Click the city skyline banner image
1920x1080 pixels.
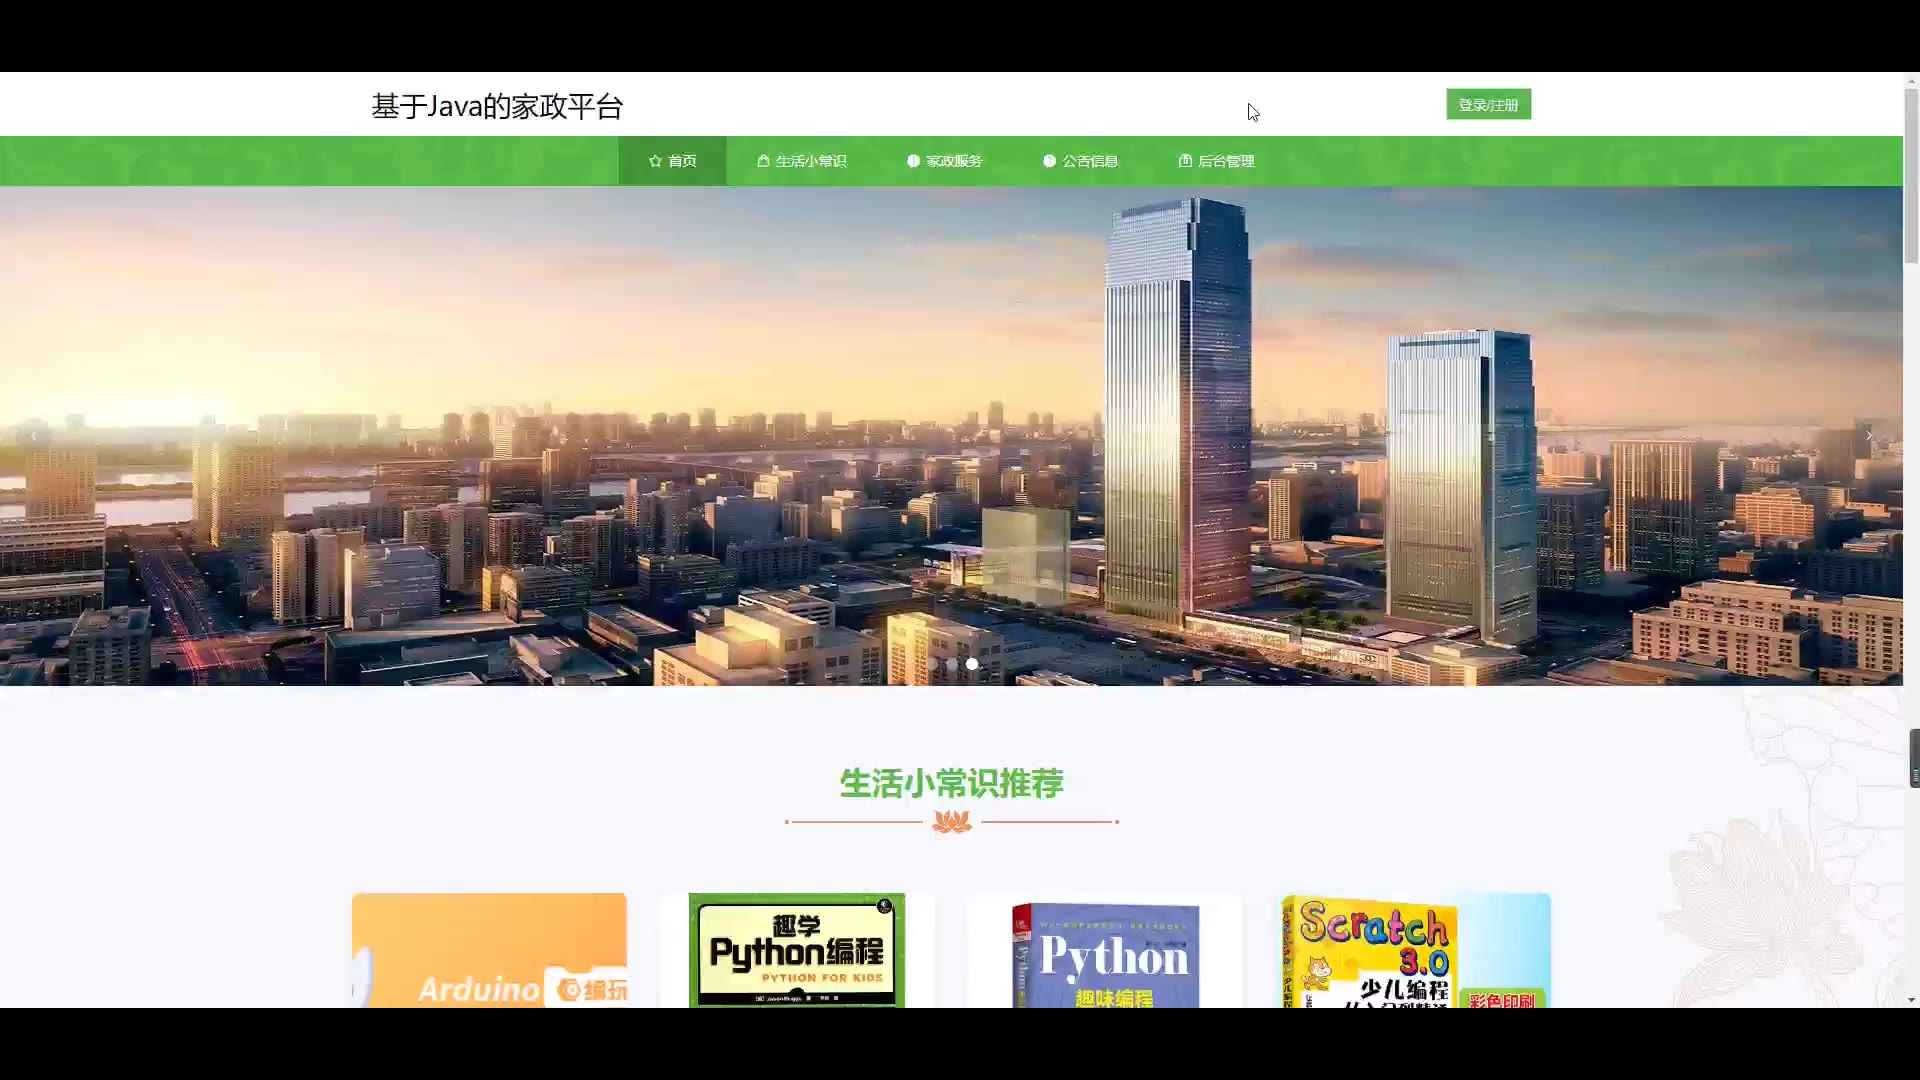[x=951, y=436]
